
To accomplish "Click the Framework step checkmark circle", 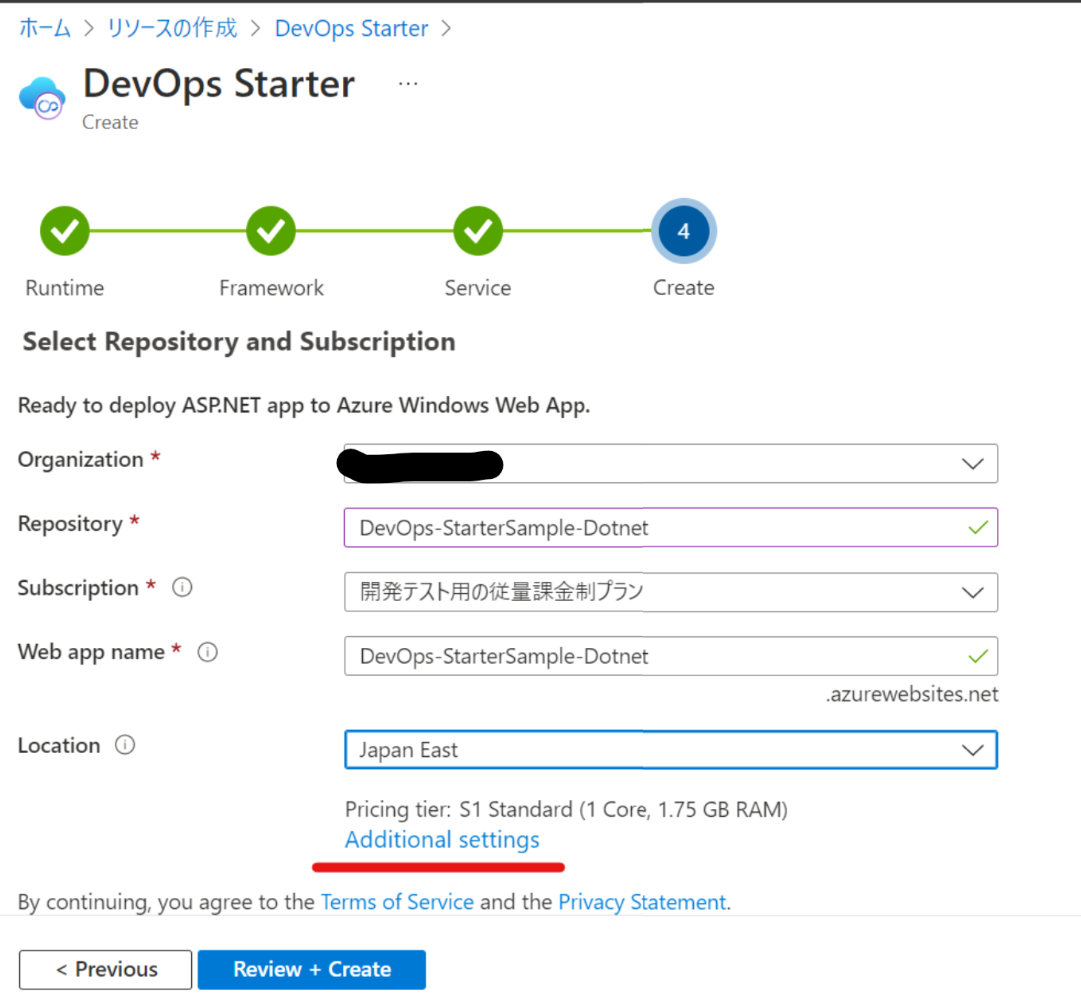I will tap(271, 231).
